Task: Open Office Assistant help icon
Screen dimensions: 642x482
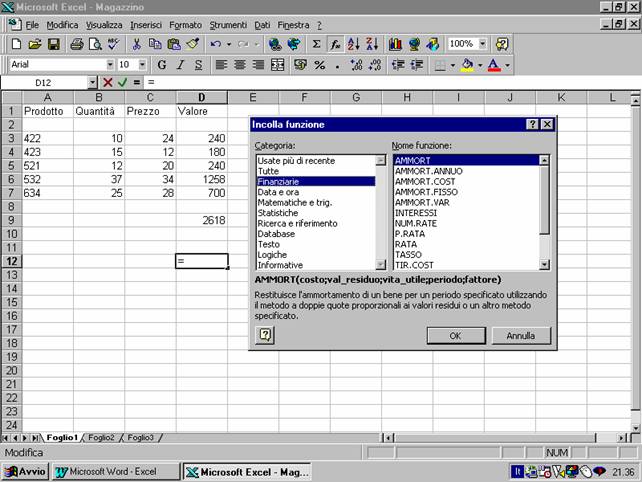Action: click(502, 44)
